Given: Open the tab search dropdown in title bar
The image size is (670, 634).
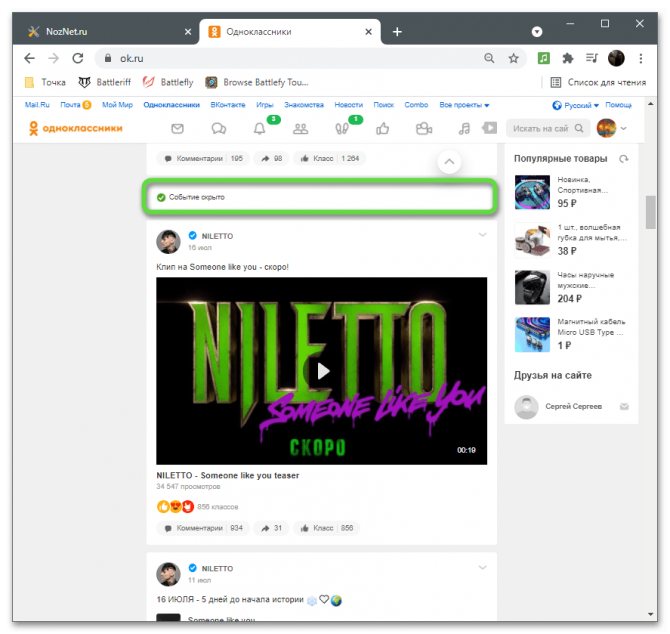Looking at the screenshot, I should tap(537, 32).
